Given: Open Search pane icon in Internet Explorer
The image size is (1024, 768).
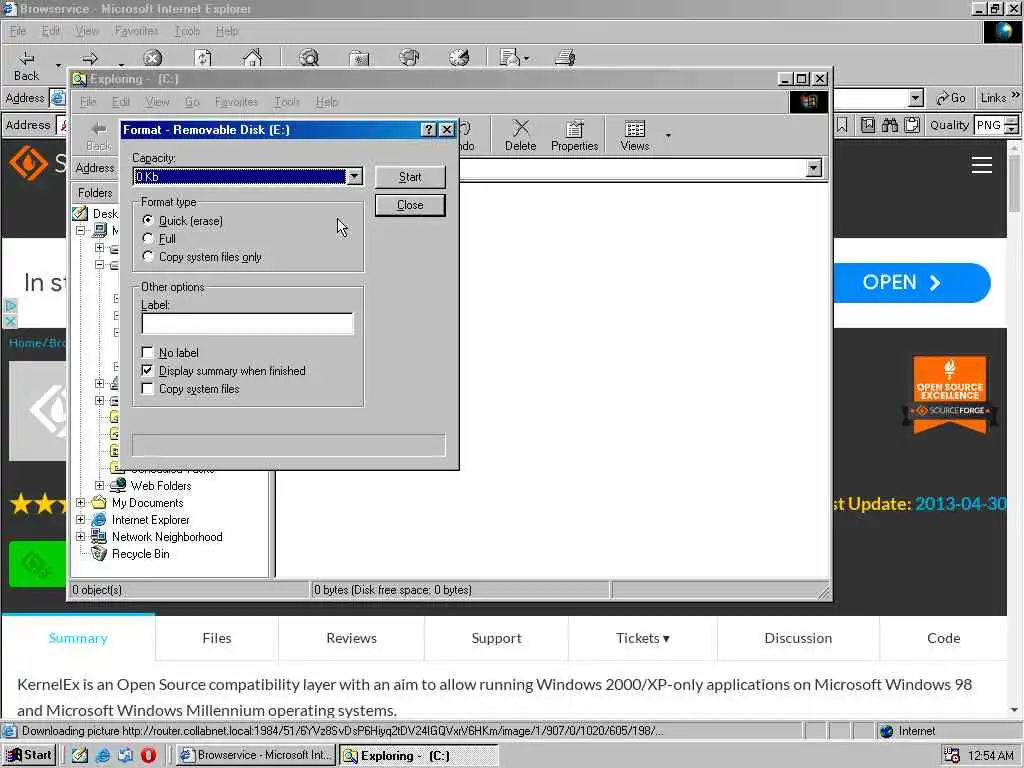Looking at the screenshot, I should [309, 58].
